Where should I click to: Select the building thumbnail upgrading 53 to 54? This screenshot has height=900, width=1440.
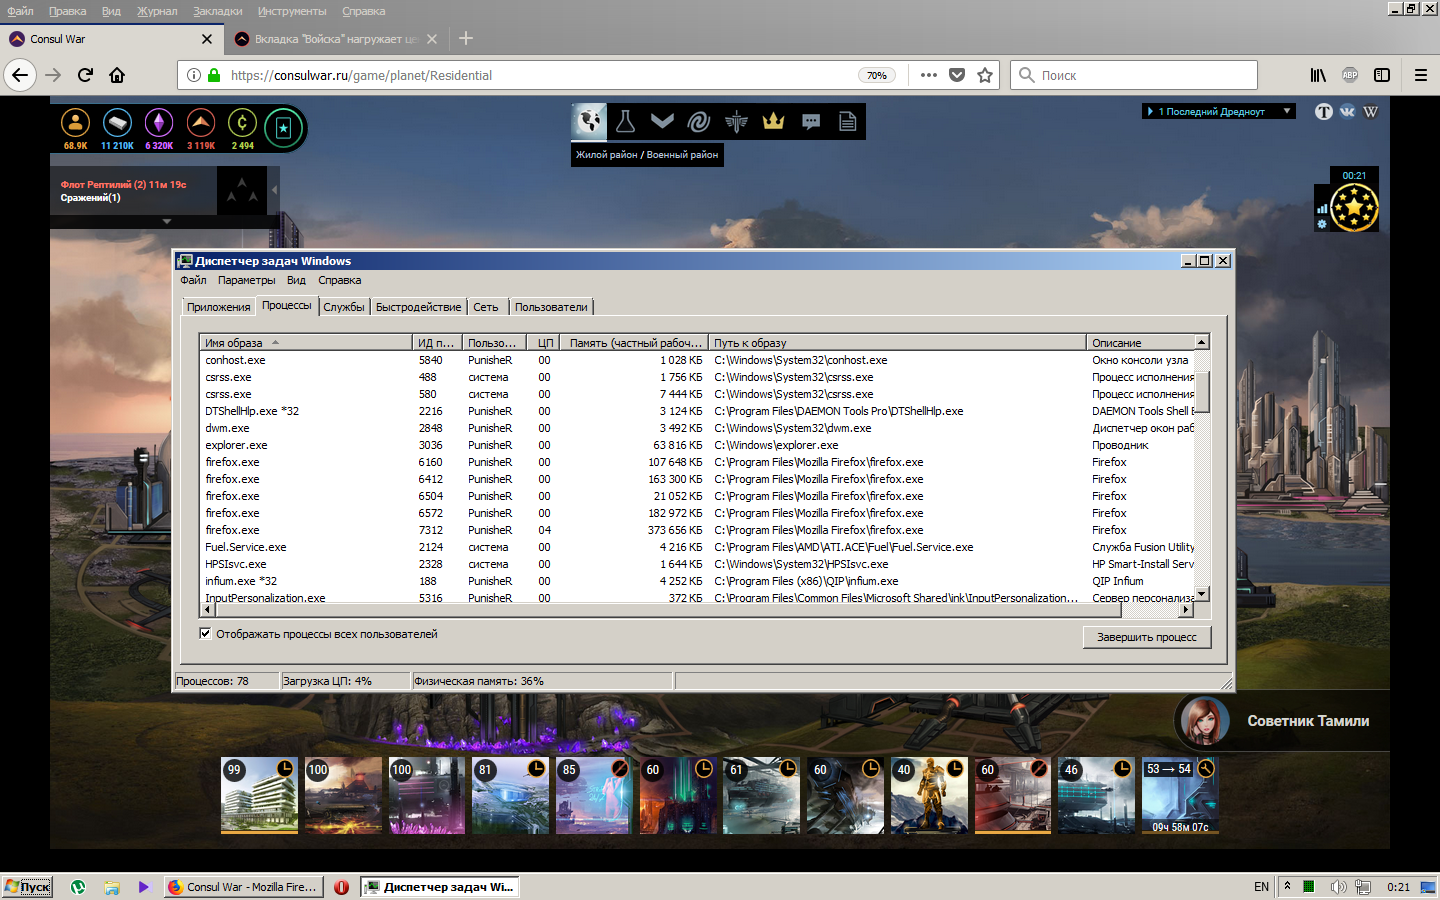point(1180,796)
